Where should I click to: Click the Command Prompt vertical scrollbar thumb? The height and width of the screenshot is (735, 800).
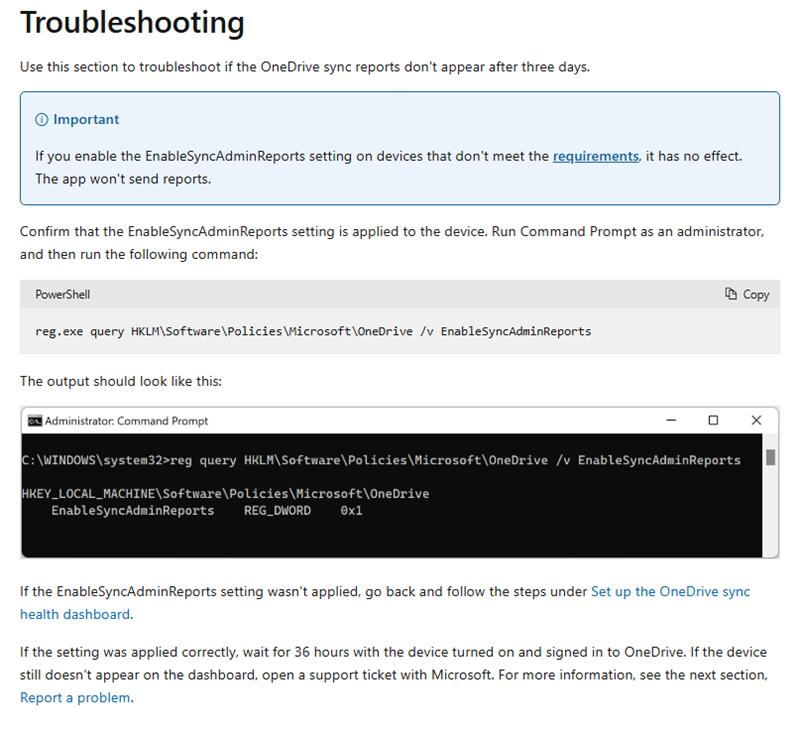pyautogui.click(x=770, y=457)
